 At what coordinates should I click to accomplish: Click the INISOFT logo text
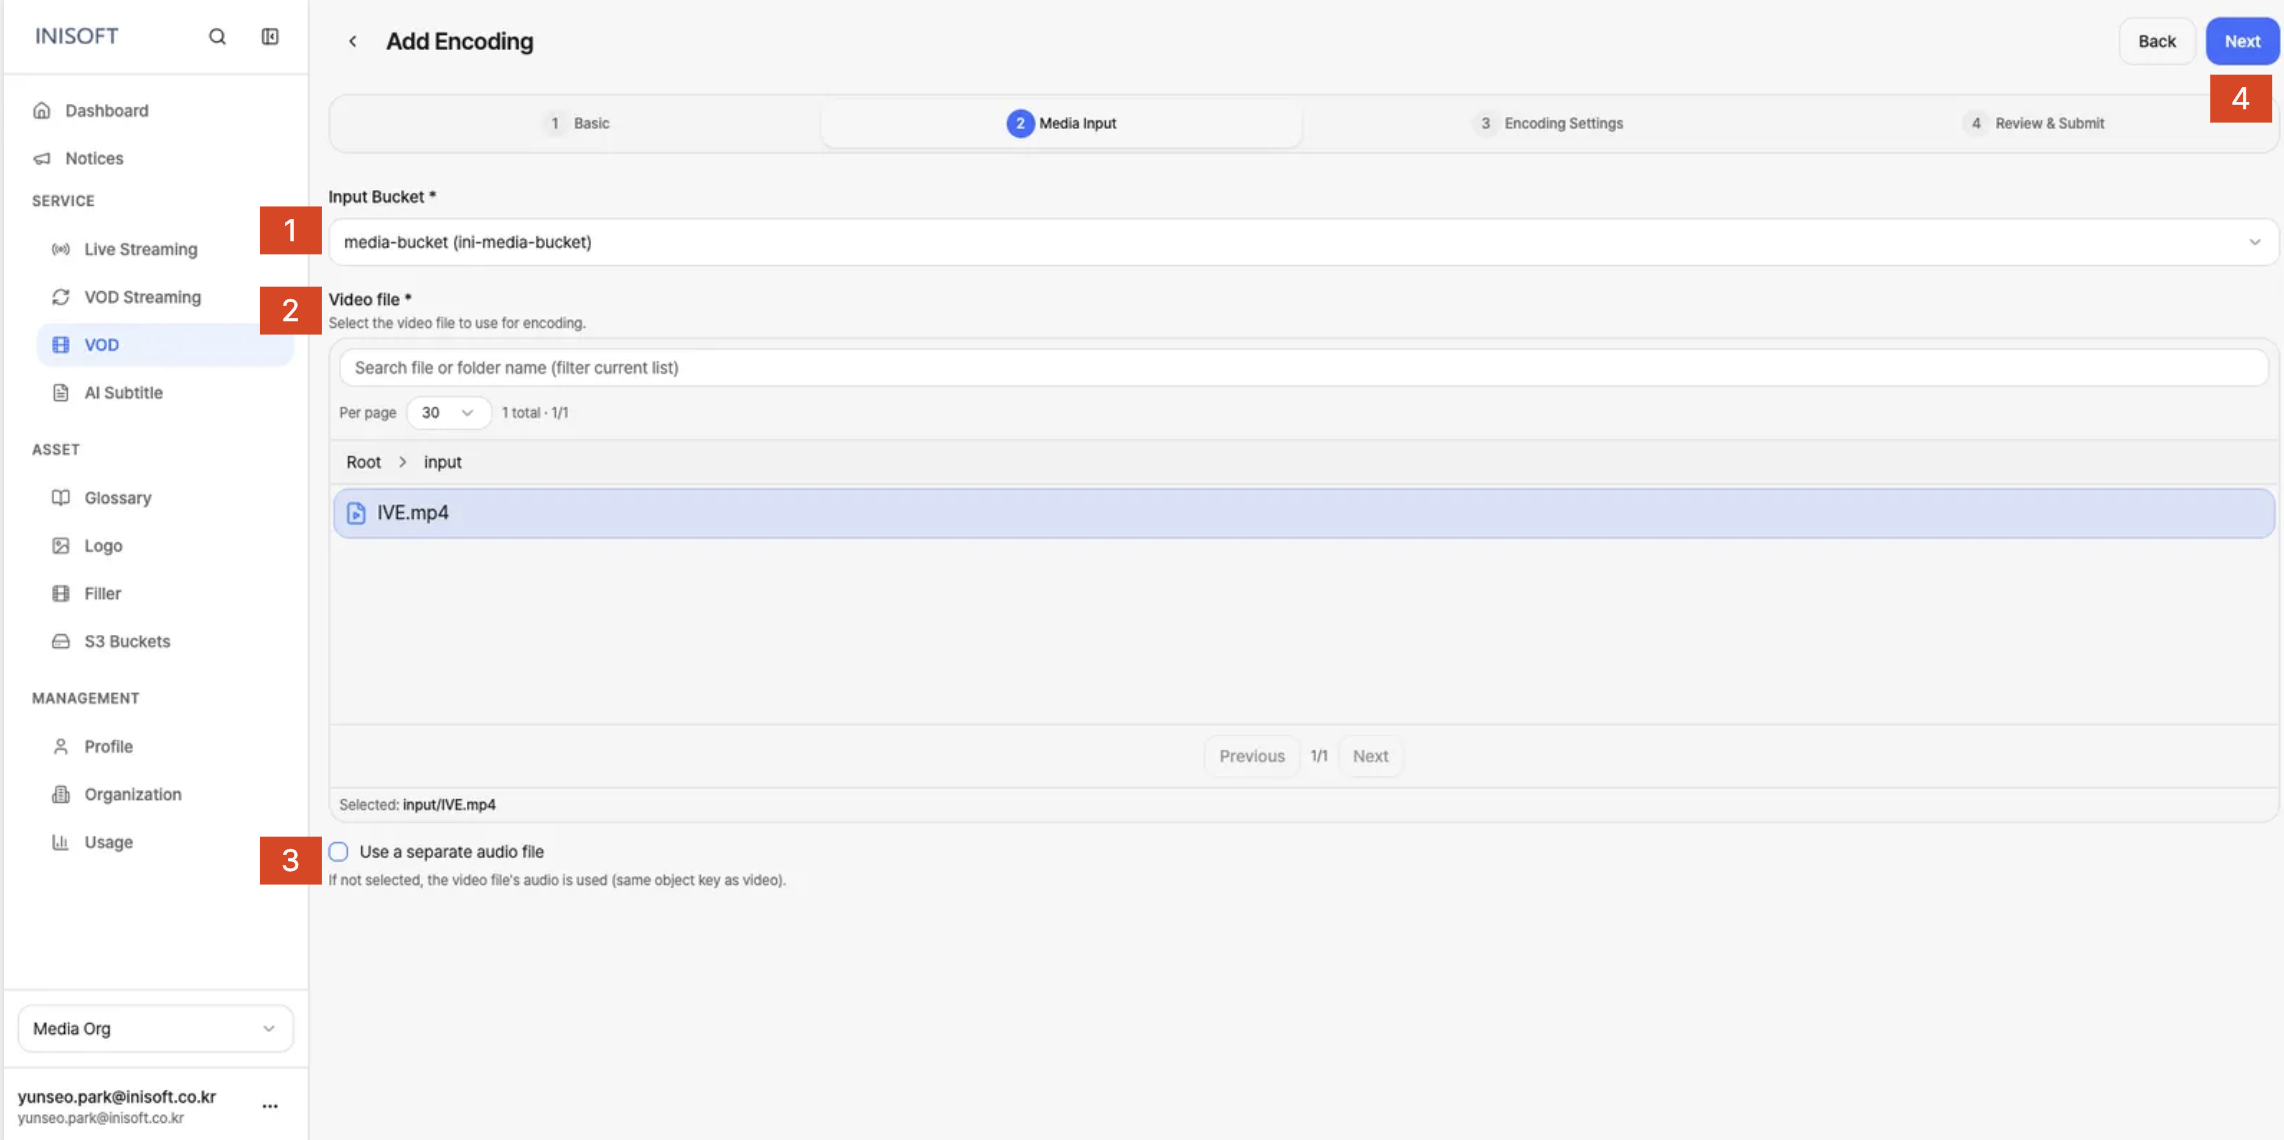click(x=77, y=36)
